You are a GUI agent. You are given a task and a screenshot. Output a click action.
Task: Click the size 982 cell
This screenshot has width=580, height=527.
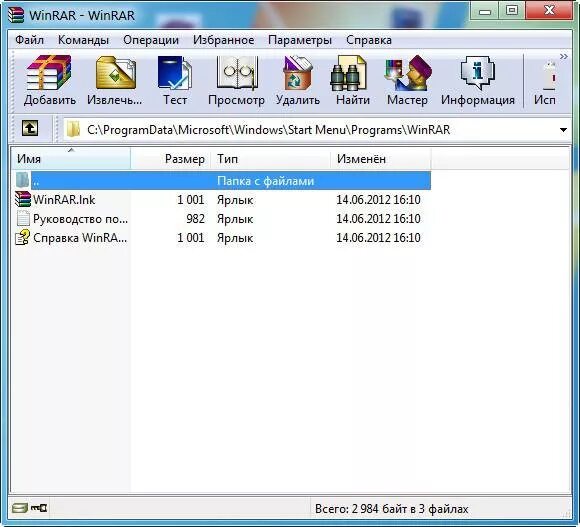(x=195, y=219)
